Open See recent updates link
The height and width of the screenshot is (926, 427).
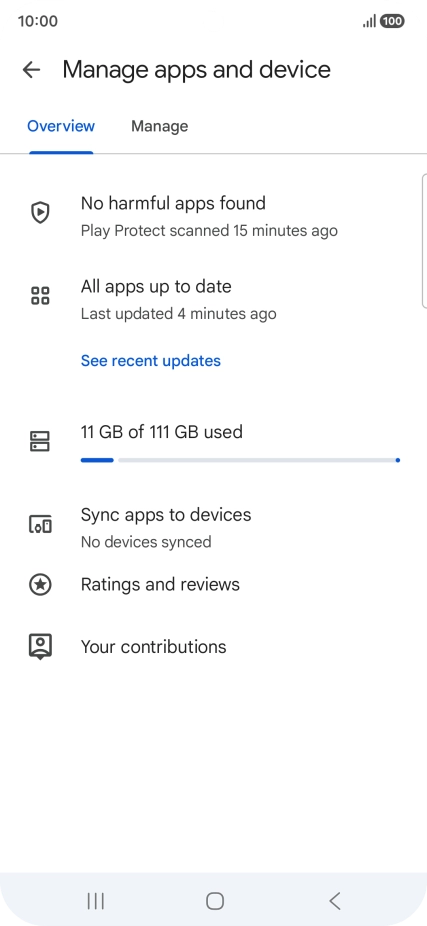(x=151, y=361)
